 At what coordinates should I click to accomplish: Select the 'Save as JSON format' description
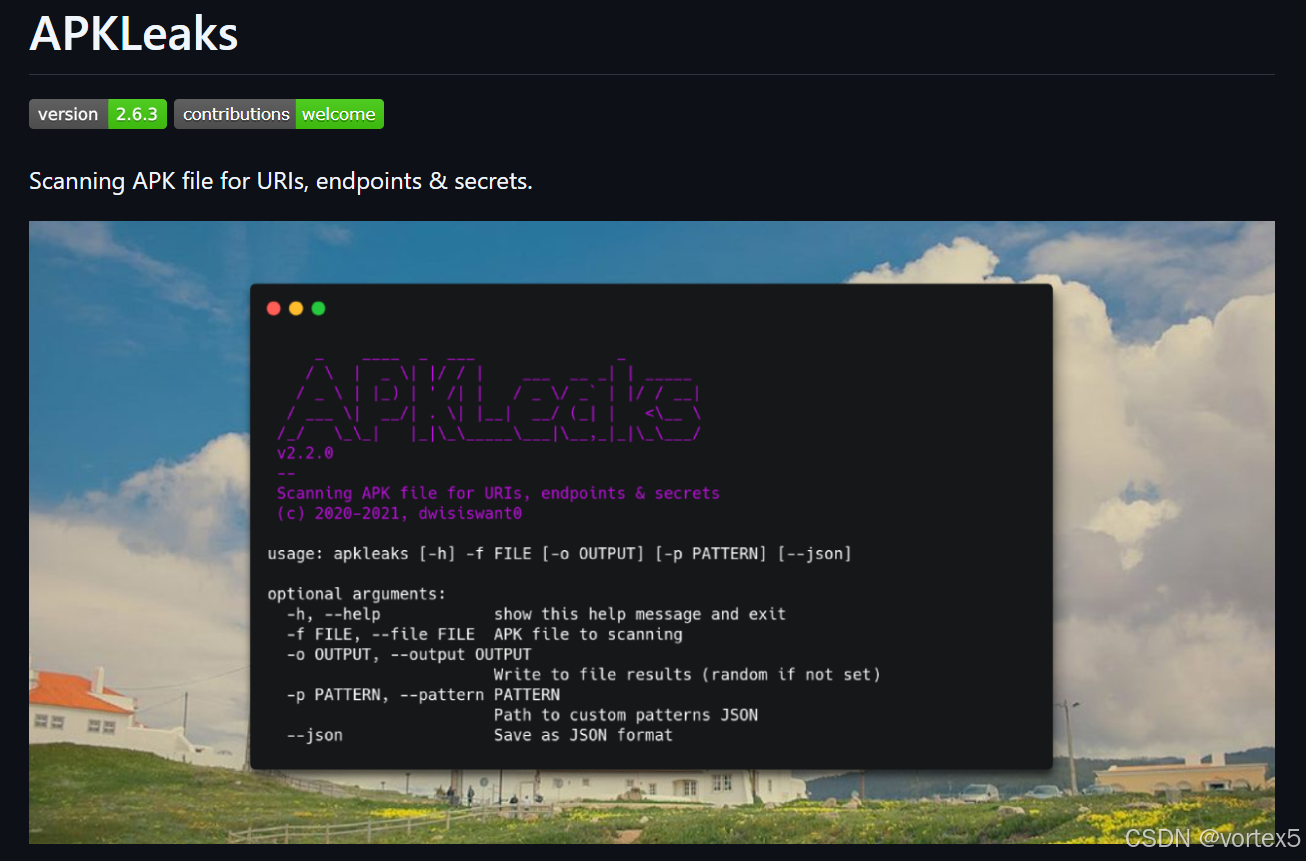[x=583, y=735]
